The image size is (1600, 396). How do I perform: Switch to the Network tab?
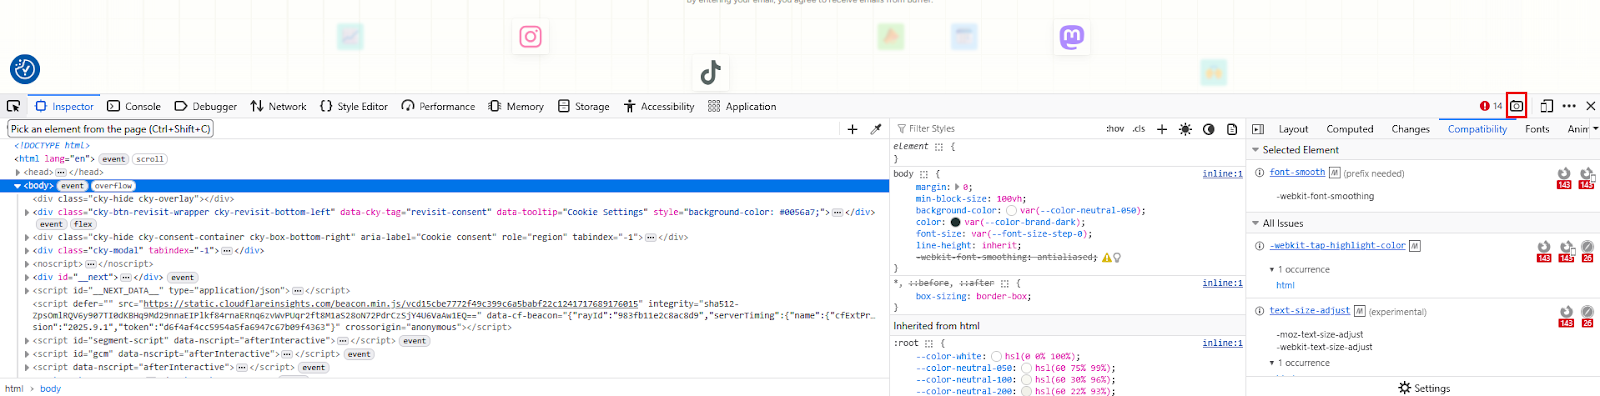click(279, 106)
